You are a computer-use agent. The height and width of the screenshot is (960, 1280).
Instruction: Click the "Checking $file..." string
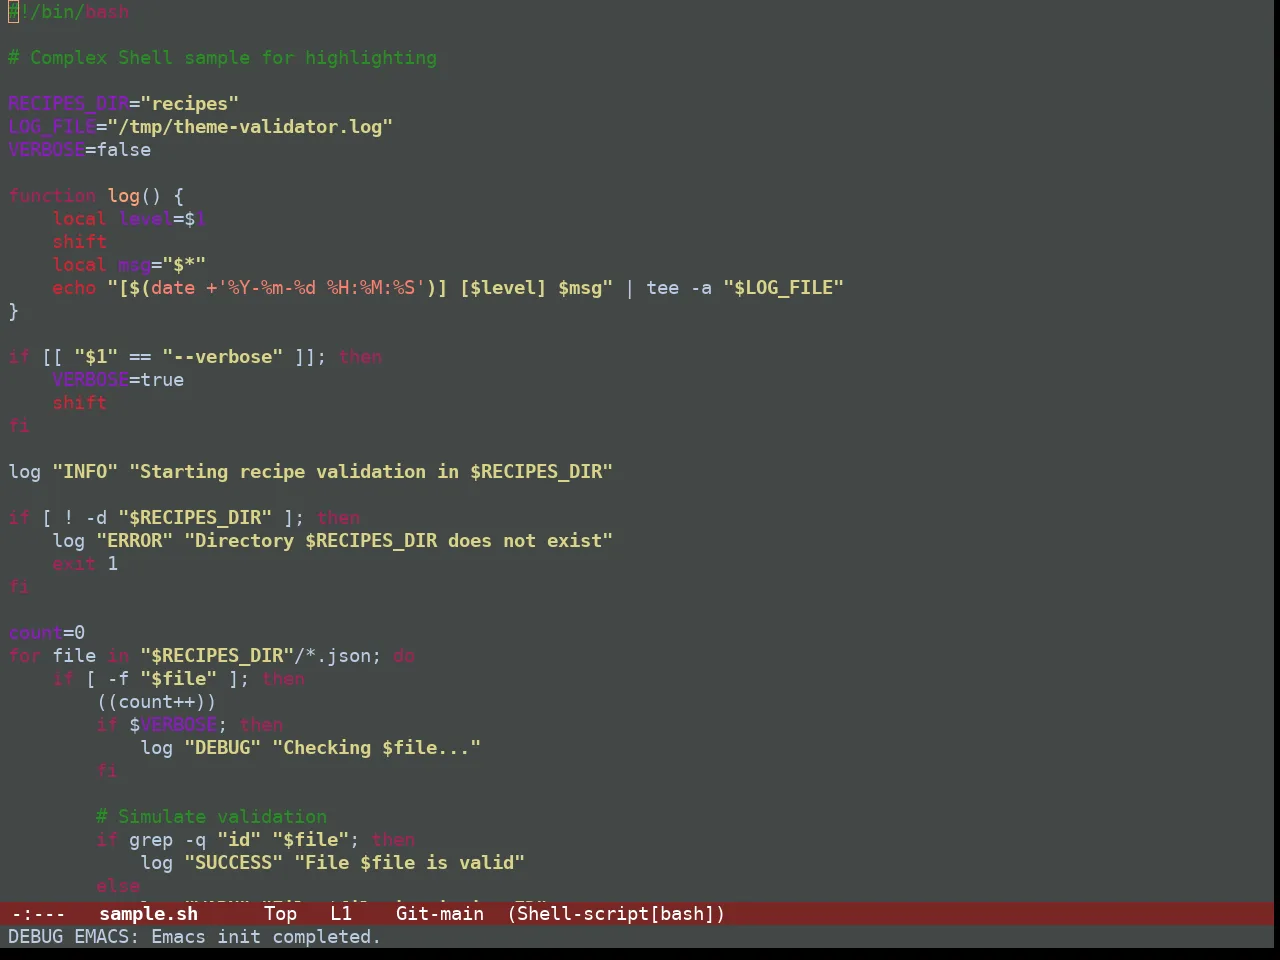pos(377,748)
